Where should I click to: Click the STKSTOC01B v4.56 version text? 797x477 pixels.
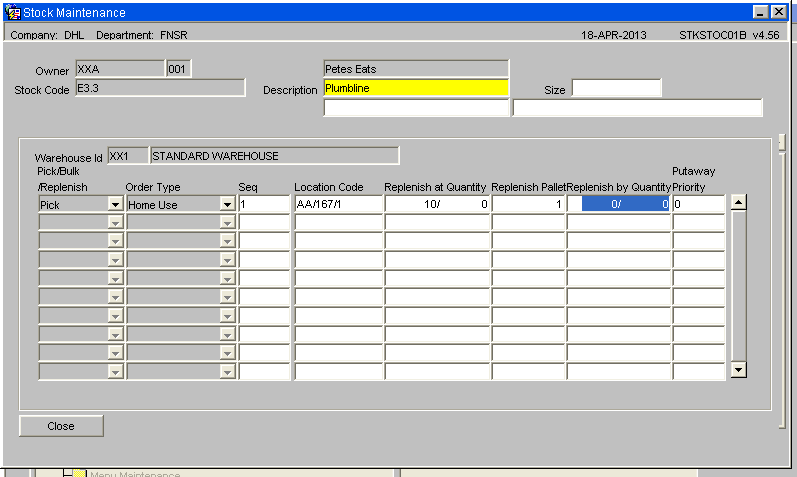[x=729, y=35]
